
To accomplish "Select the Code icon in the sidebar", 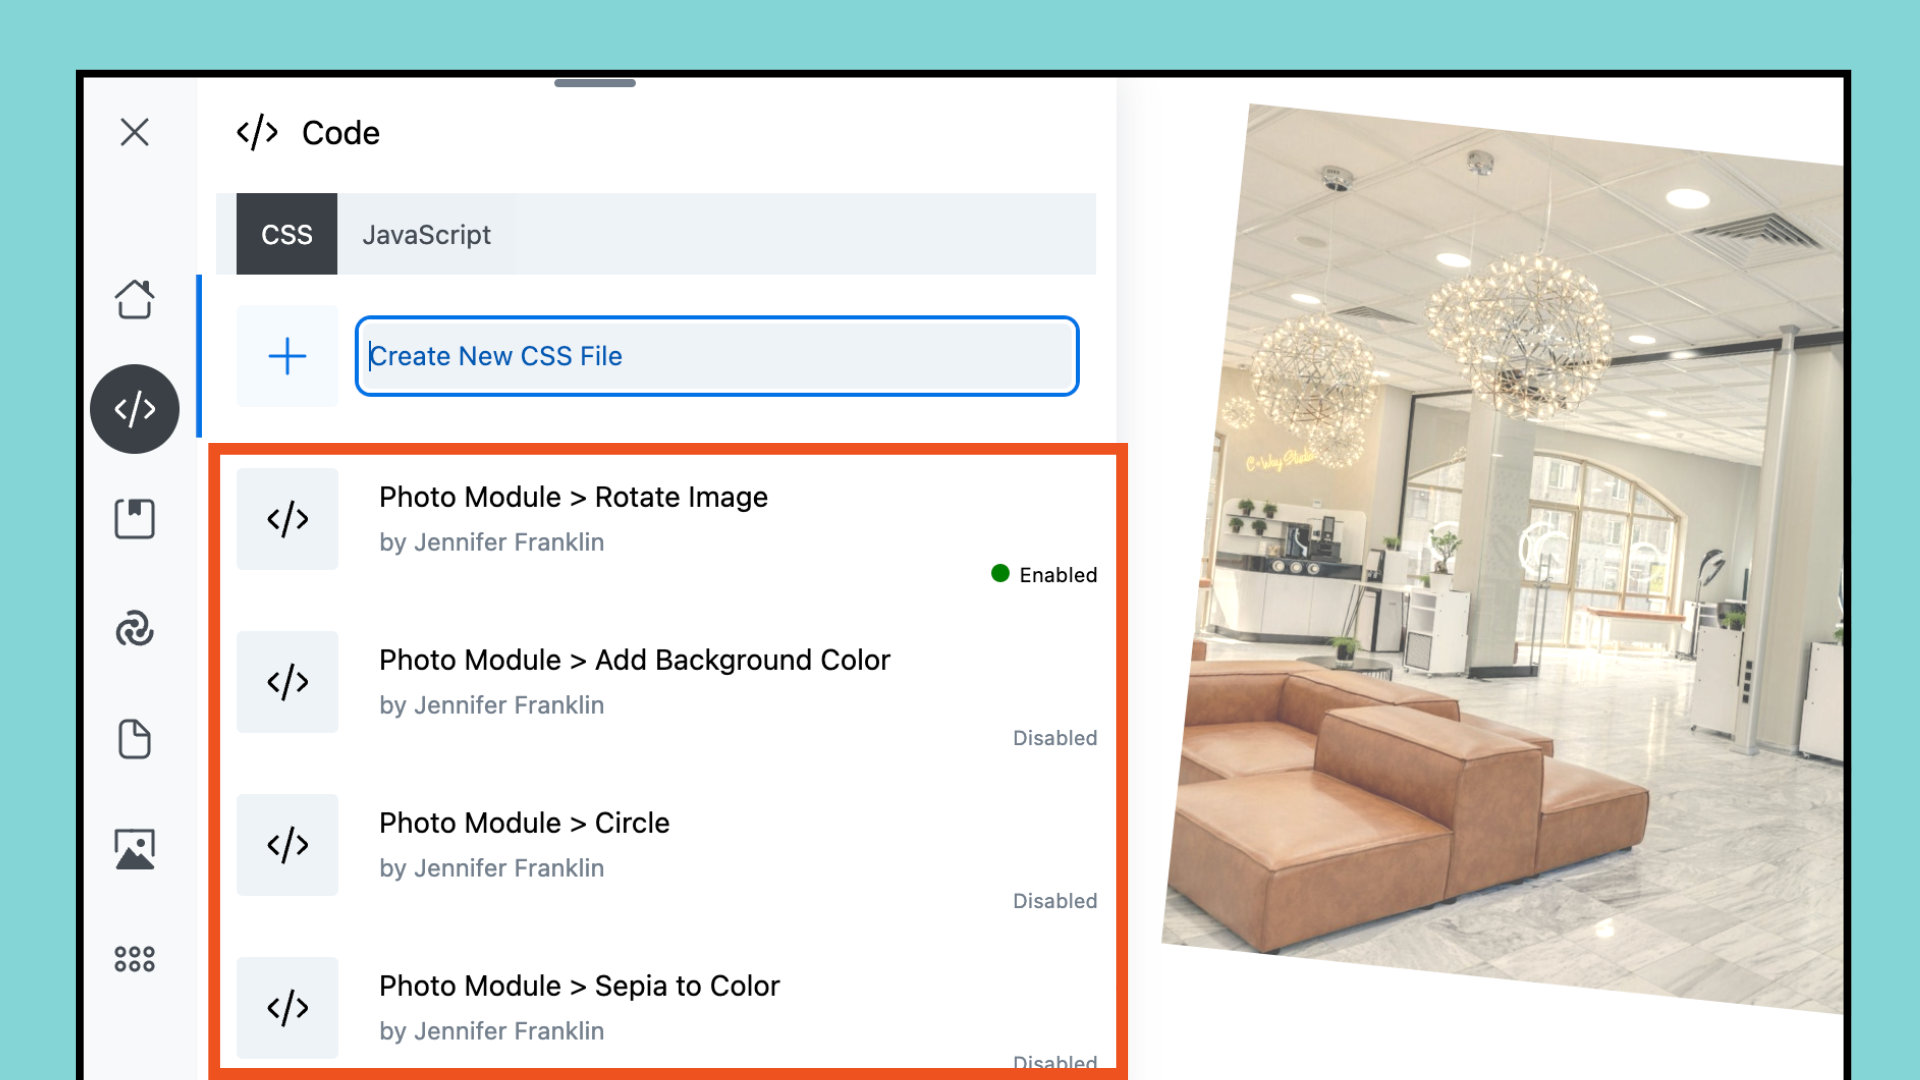I will coord(134,409).
